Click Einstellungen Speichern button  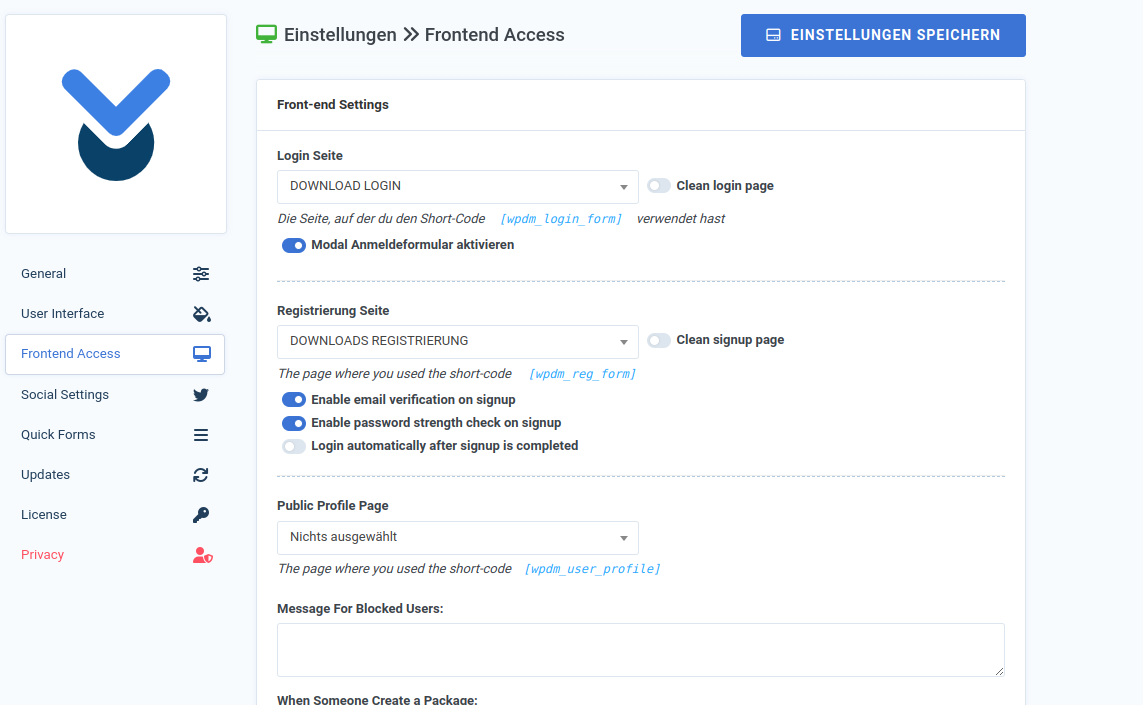(883, 35)
